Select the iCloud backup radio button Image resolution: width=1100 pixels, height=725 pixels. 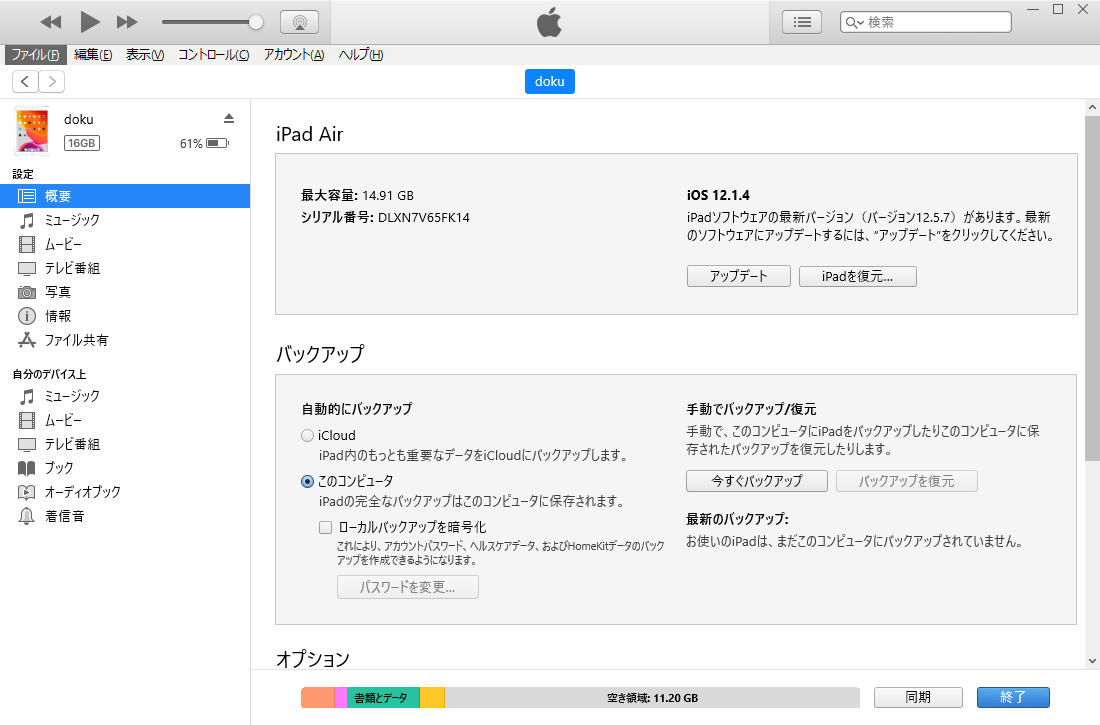(307, 436)
